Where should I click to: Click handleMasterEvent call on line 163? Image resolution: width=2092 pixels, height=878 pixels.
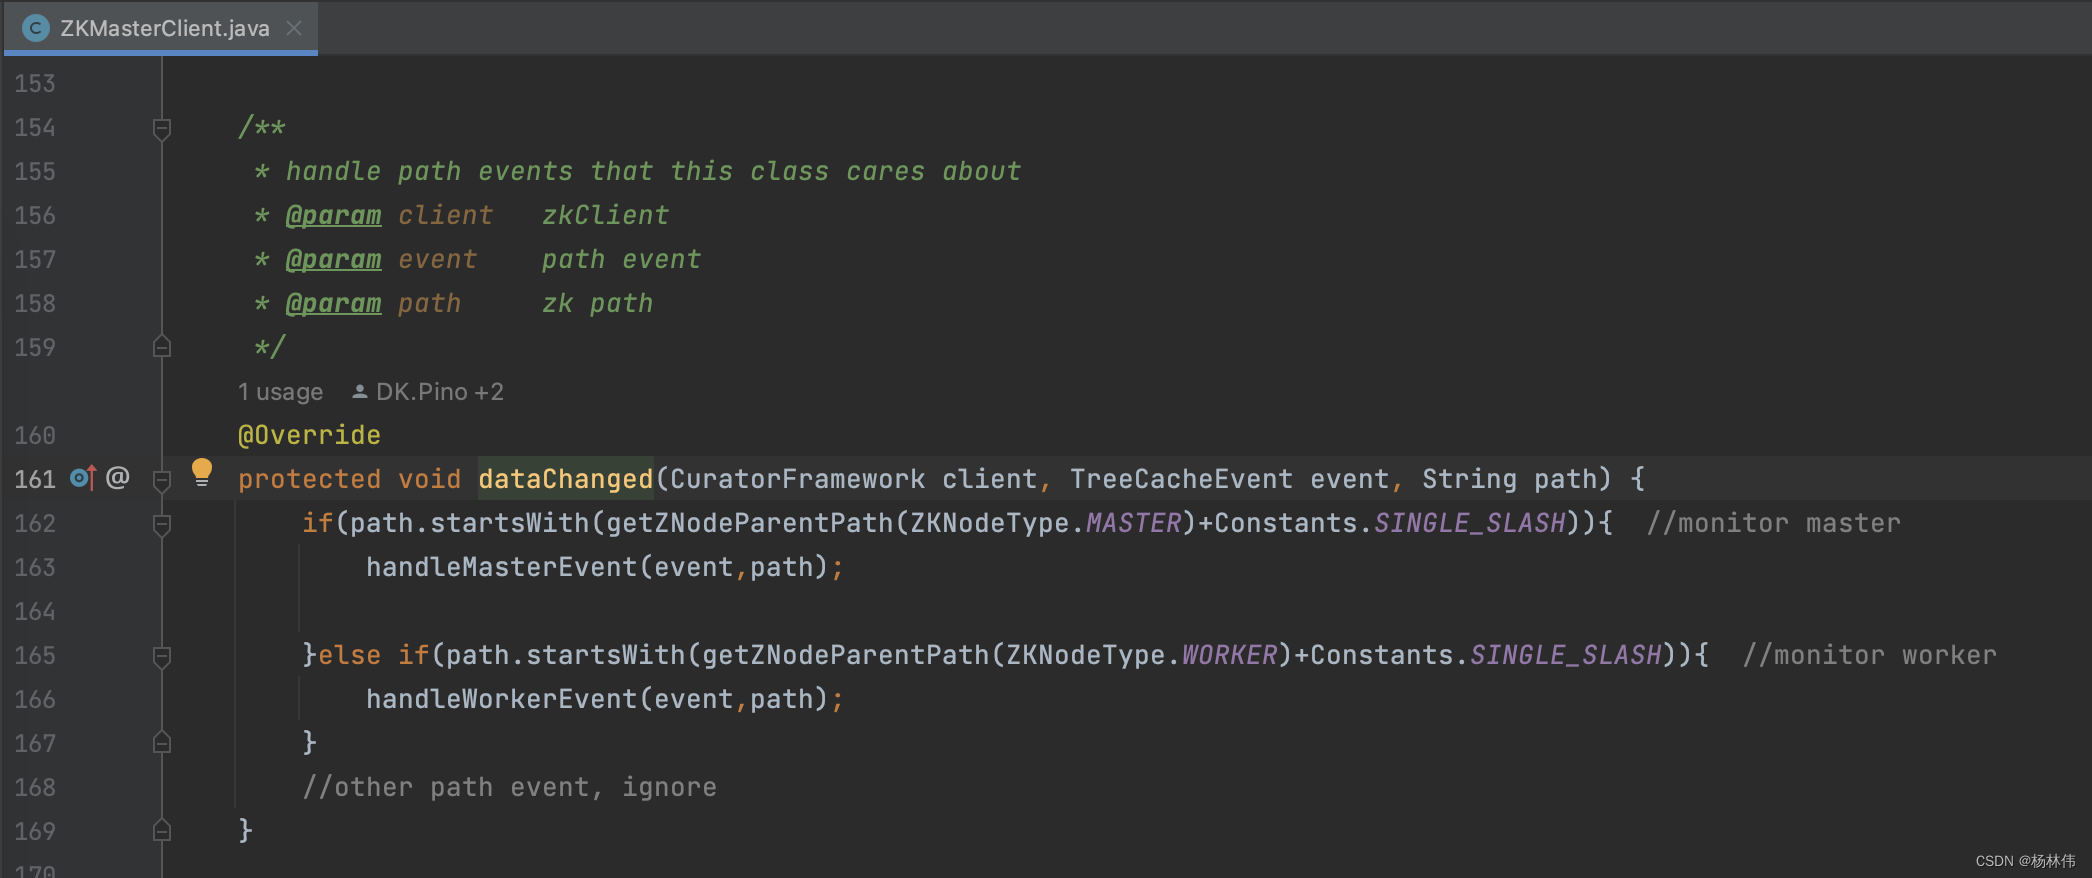501,567
